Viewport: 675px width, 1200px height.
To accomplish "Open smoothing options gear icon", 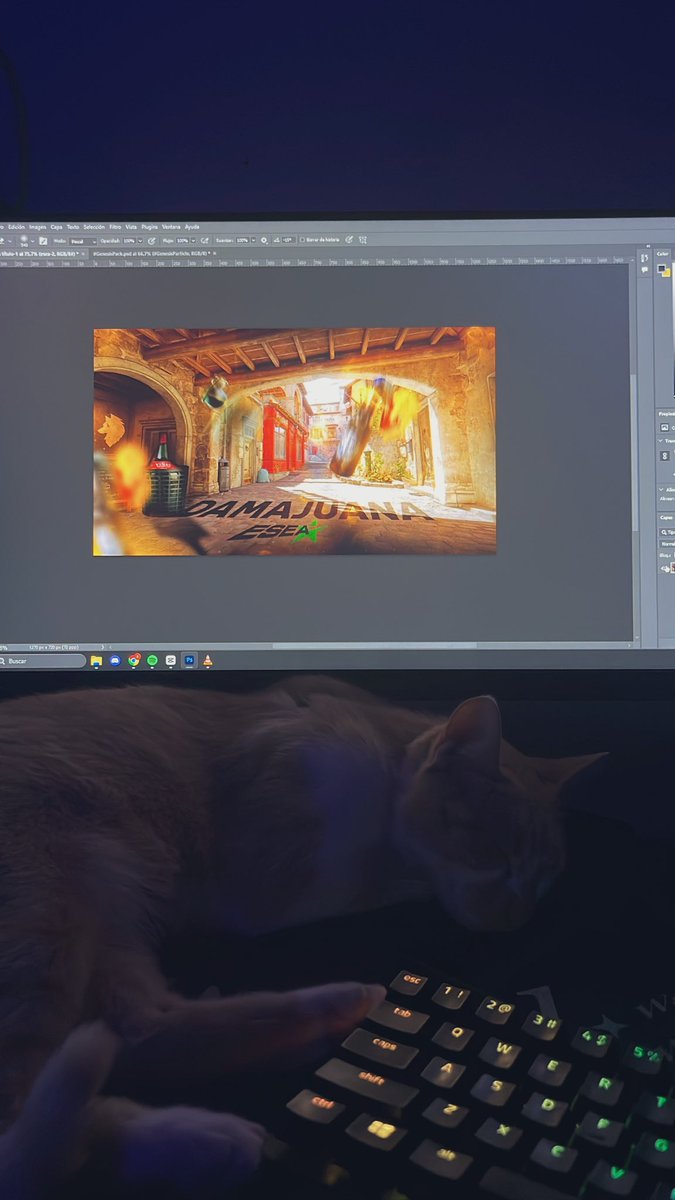I will [264, 241].
